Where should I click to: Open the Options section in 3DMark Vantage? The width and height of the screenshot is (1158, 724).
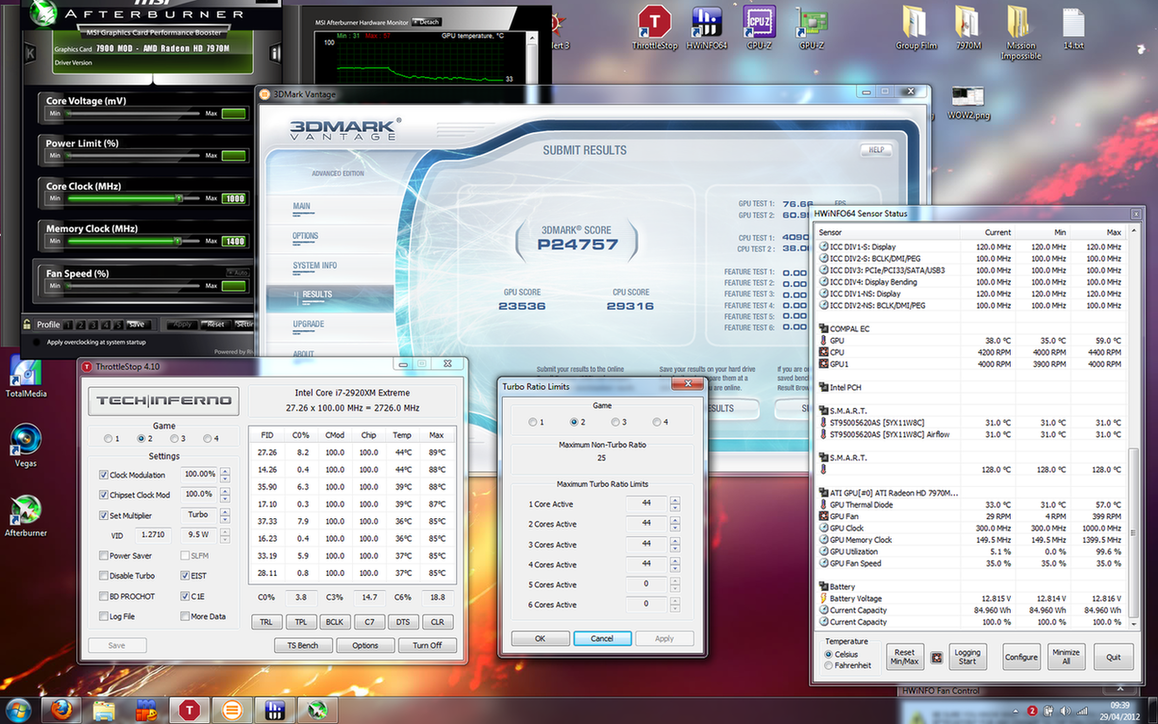[305, 236]
